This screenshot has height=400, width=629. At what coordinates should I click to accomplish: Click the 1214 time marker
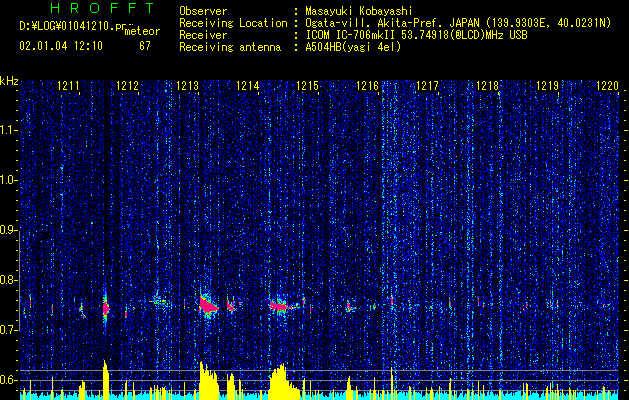tap(248, 85)
